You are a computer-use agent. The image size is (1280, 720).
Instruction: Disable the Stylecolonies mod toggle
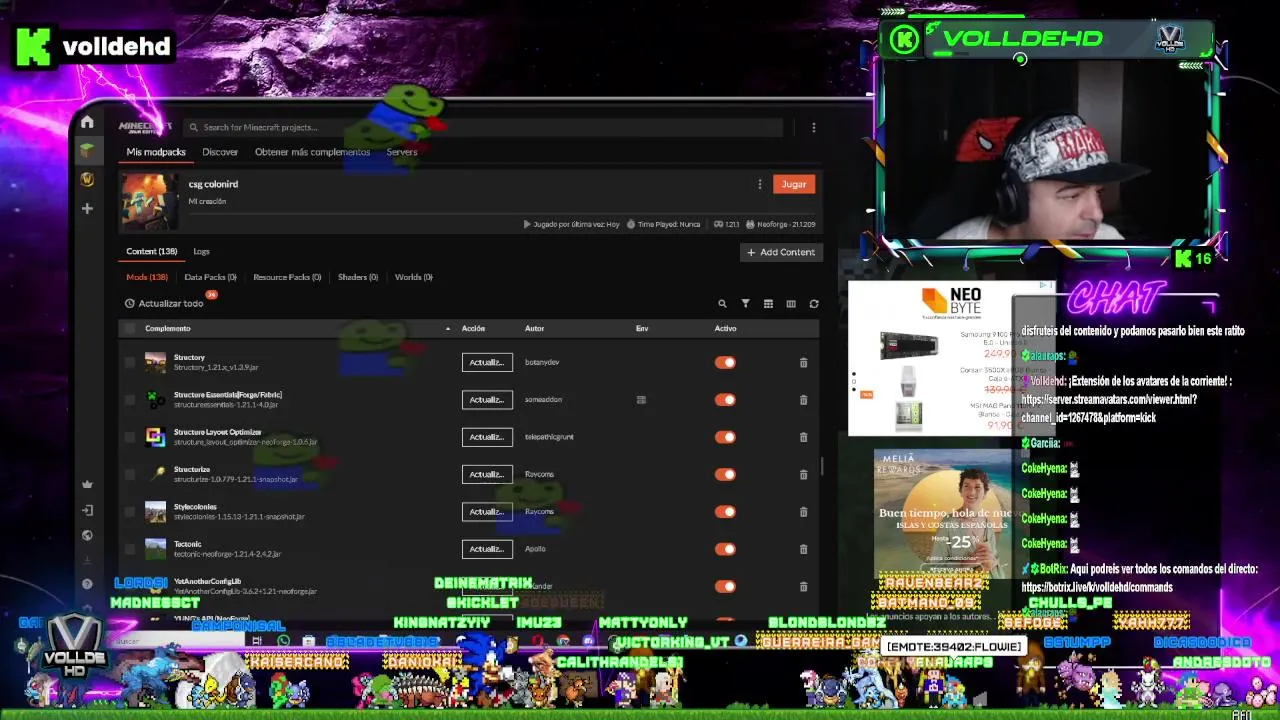(725, 512)
